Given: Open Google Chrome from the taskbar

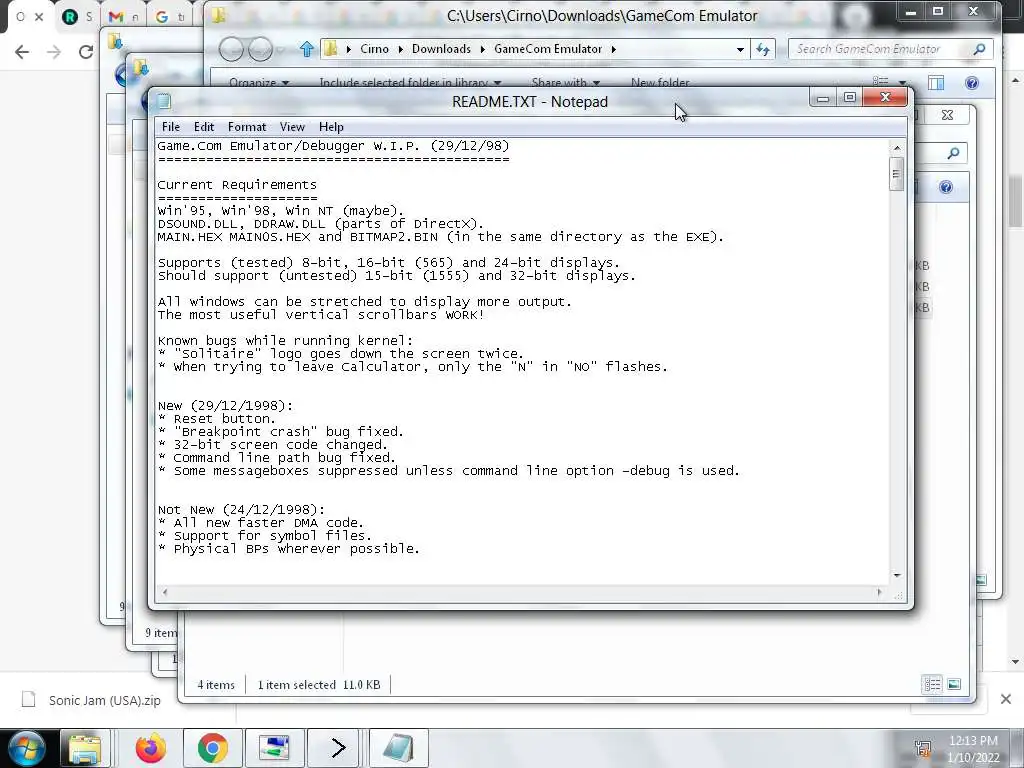Looking at the screenshot, I should click(x=212, y=748).
